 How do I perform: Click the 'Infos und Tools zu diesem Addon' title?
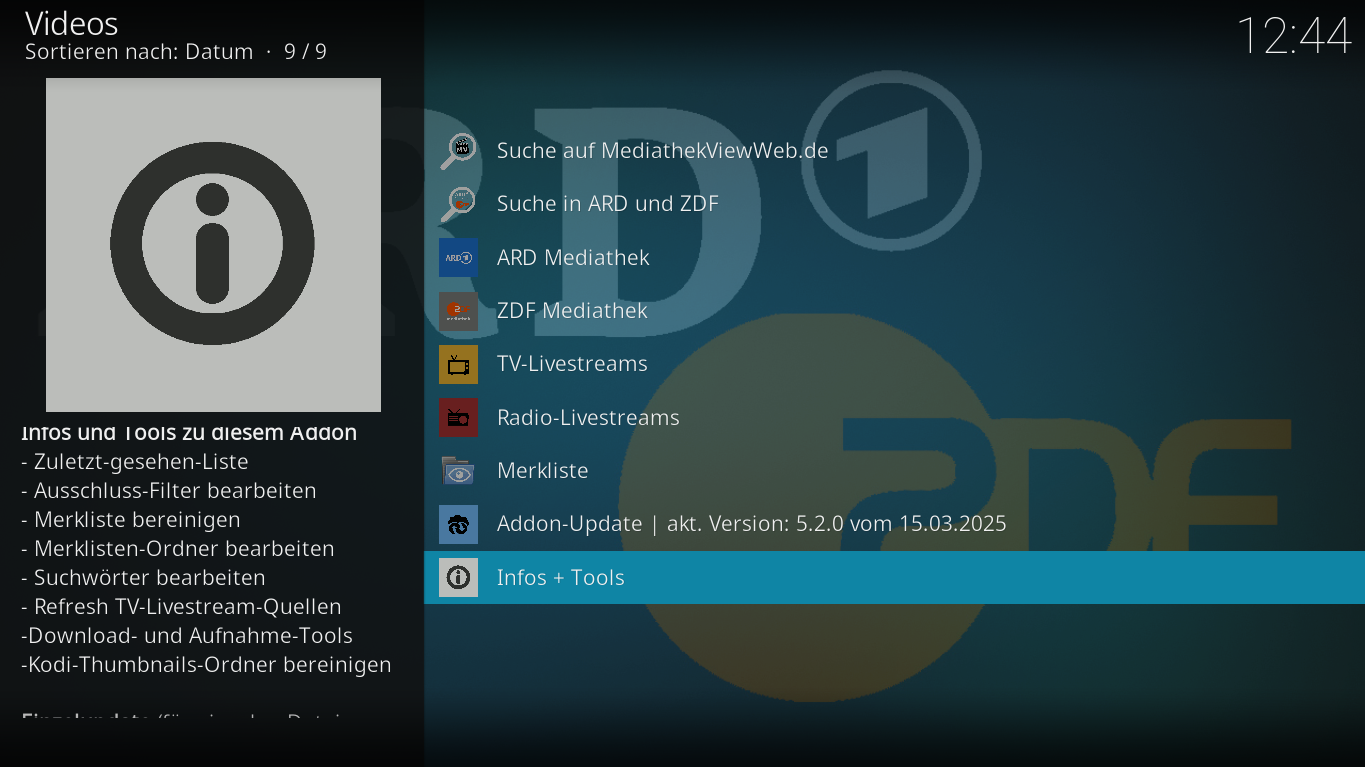tap(189, 433)
